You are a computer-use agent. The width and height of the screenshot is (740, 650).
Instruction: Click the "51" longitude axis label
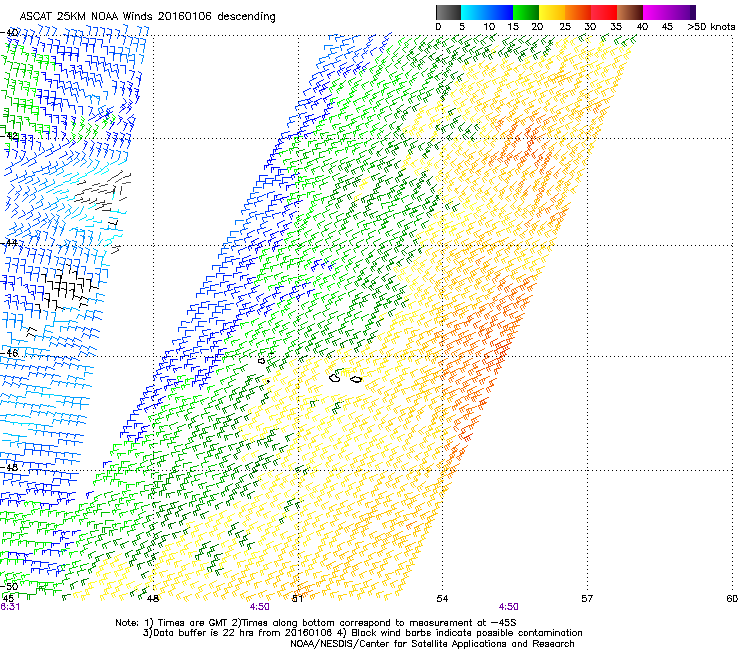(x=297, y=599)
